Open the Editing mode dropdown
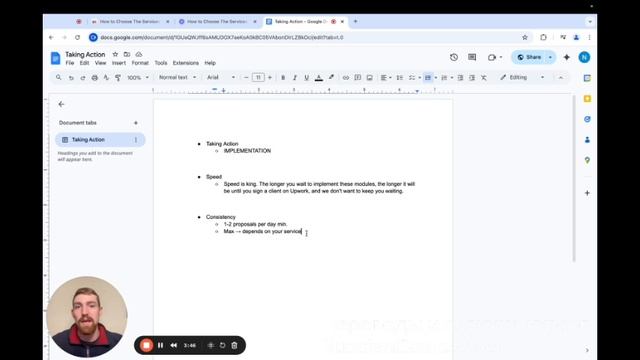The height and width of the screenshot is (360, 640). tap(522, 78)
